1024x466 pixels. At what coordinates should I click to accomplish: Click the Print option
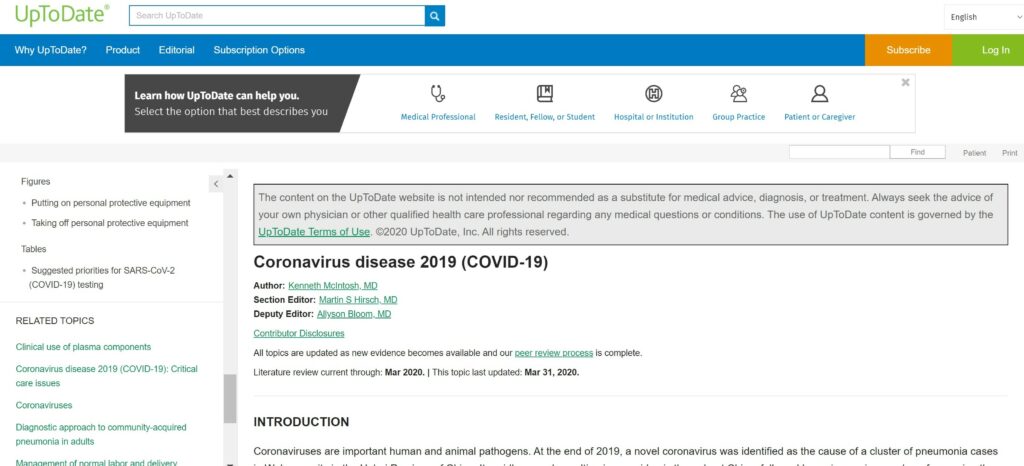[x=1010, y=153]
